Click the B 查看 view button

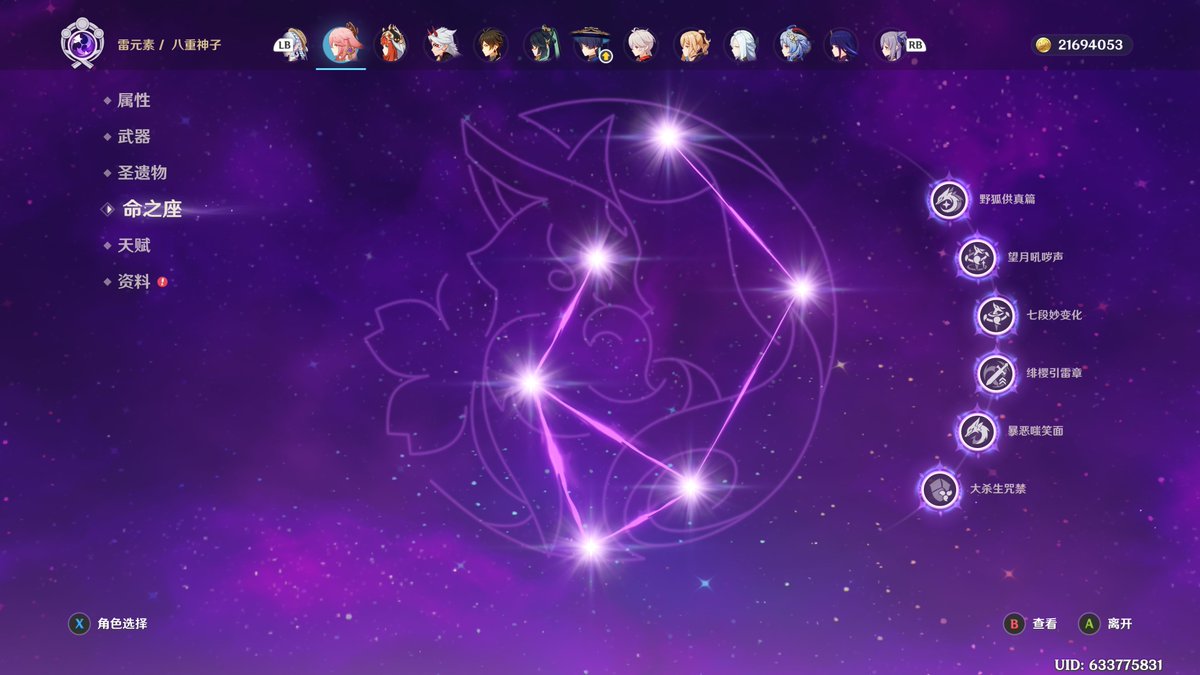[1031, 624]
